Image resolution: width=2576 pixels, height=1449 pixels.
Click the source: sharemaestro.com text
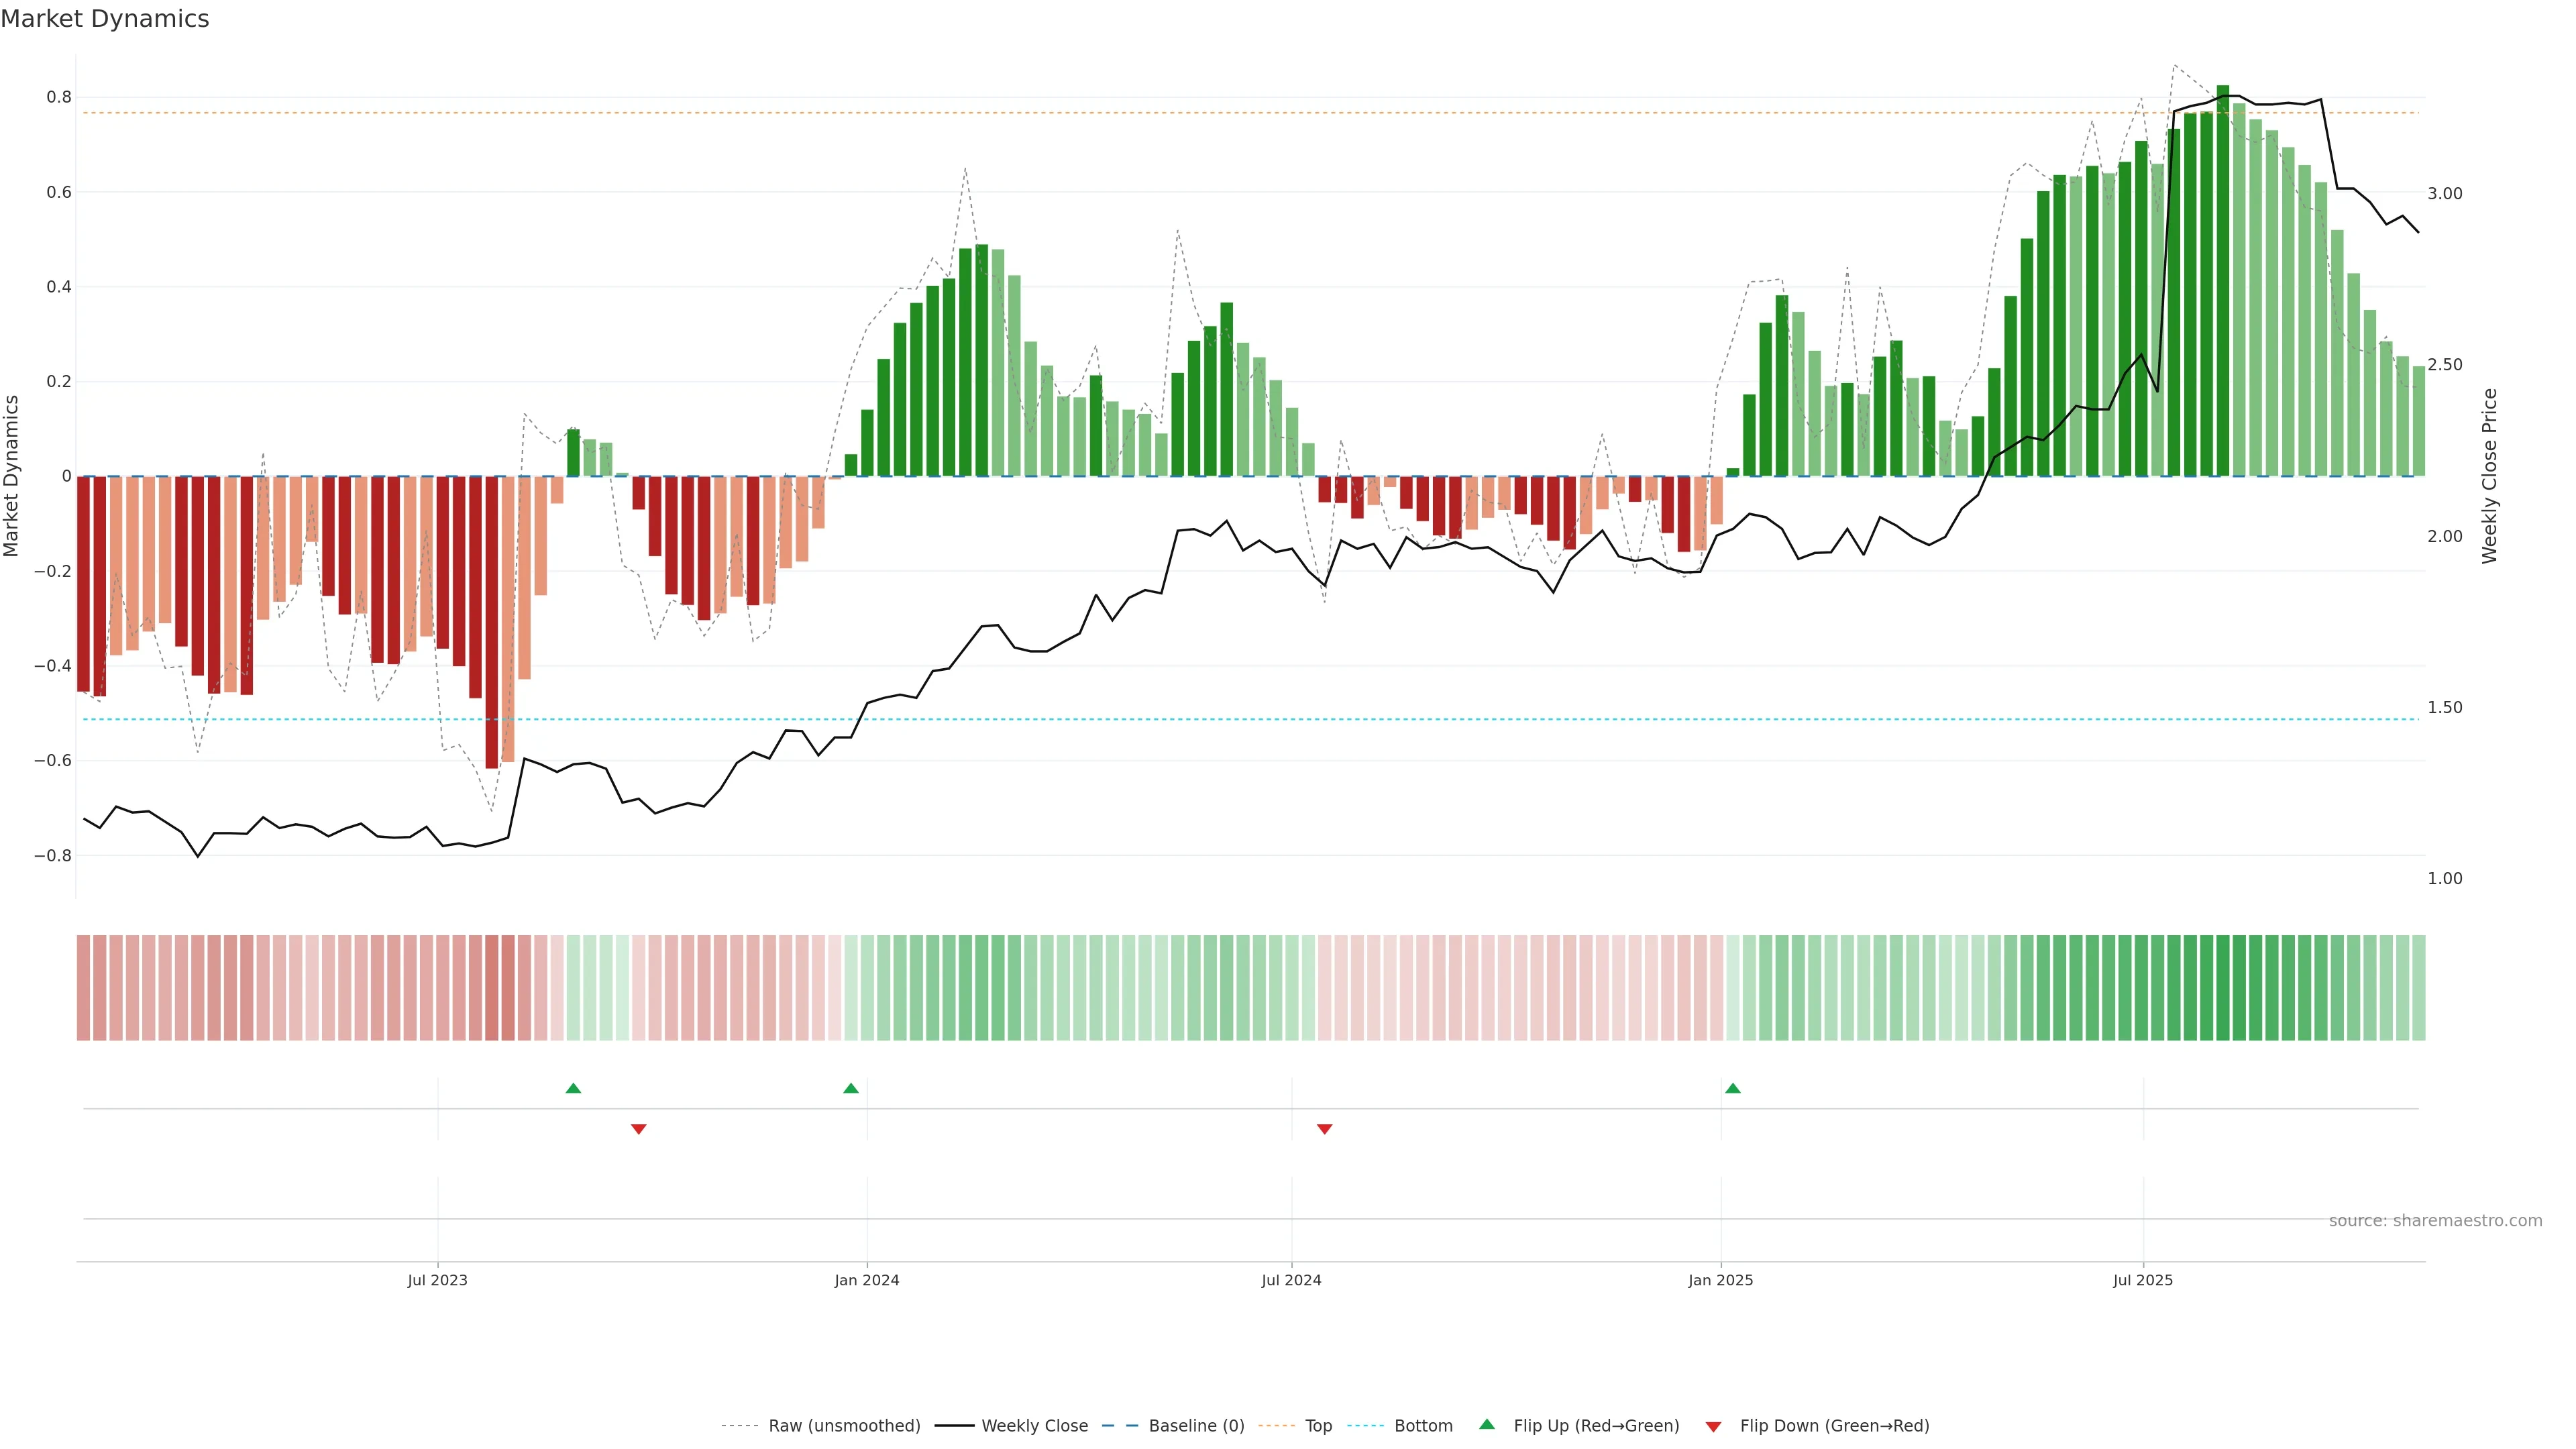pyautogui.click(x=2435, y=1221)
